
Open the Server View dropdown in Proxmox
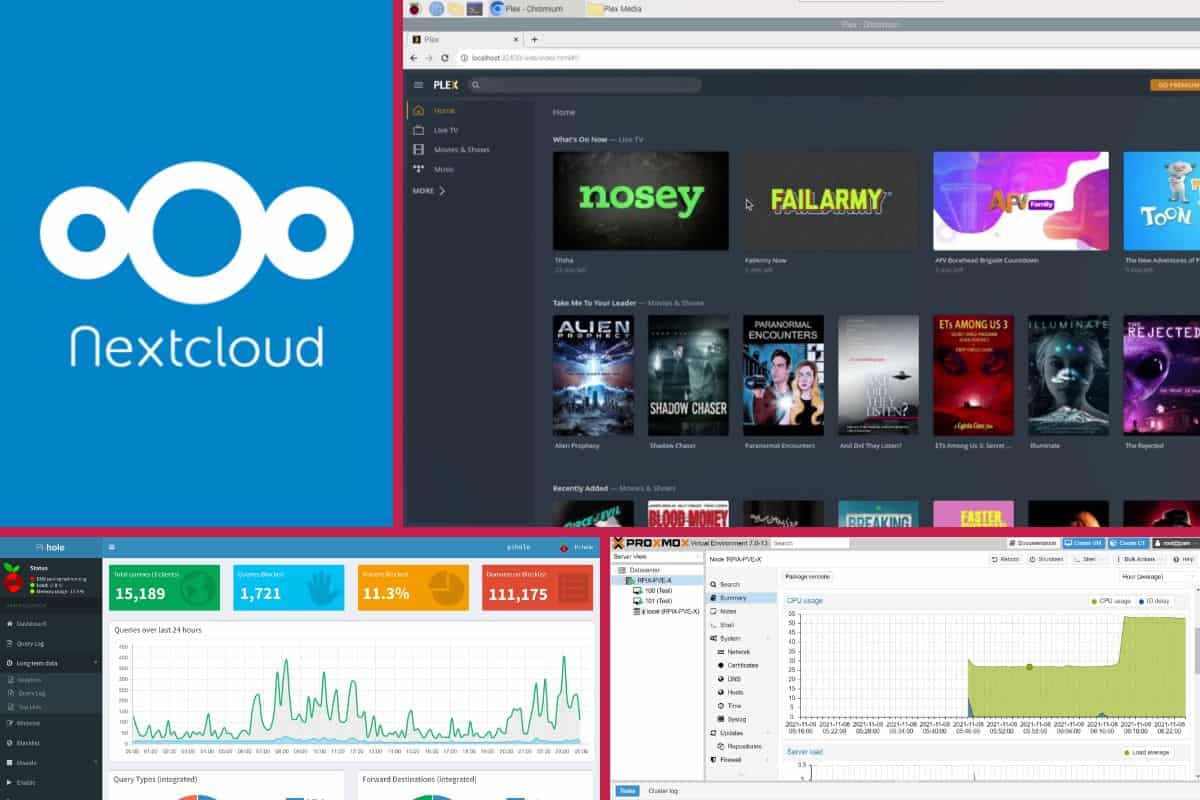point(656,556)
